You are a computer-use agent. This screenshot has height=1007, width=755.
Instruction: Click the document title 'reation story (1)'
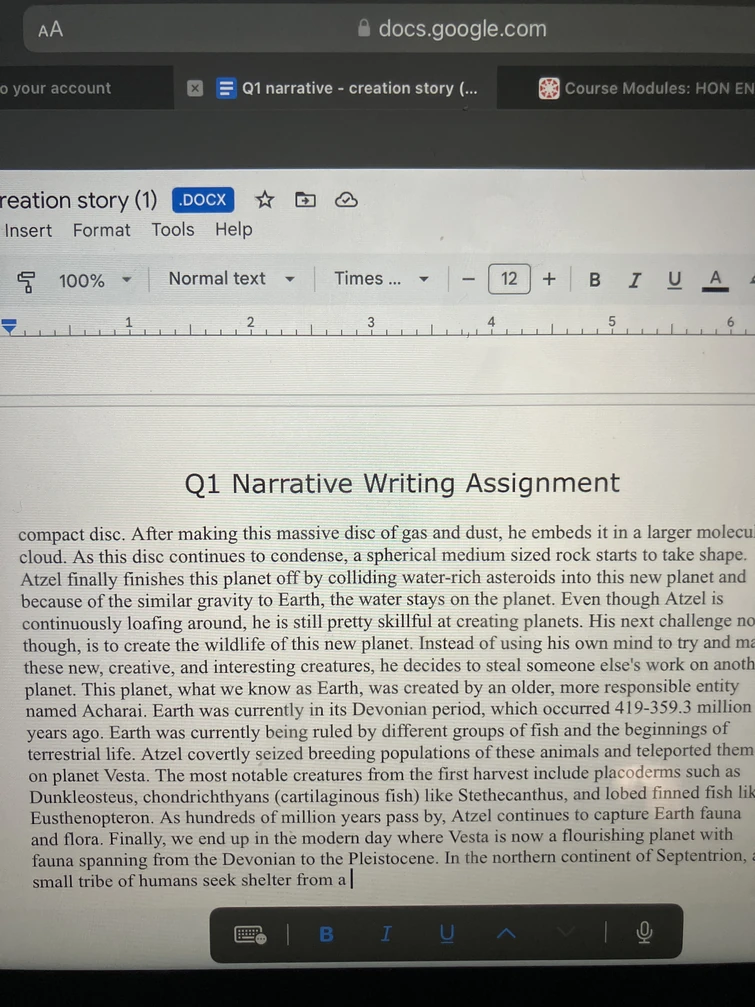click(78, 200)
